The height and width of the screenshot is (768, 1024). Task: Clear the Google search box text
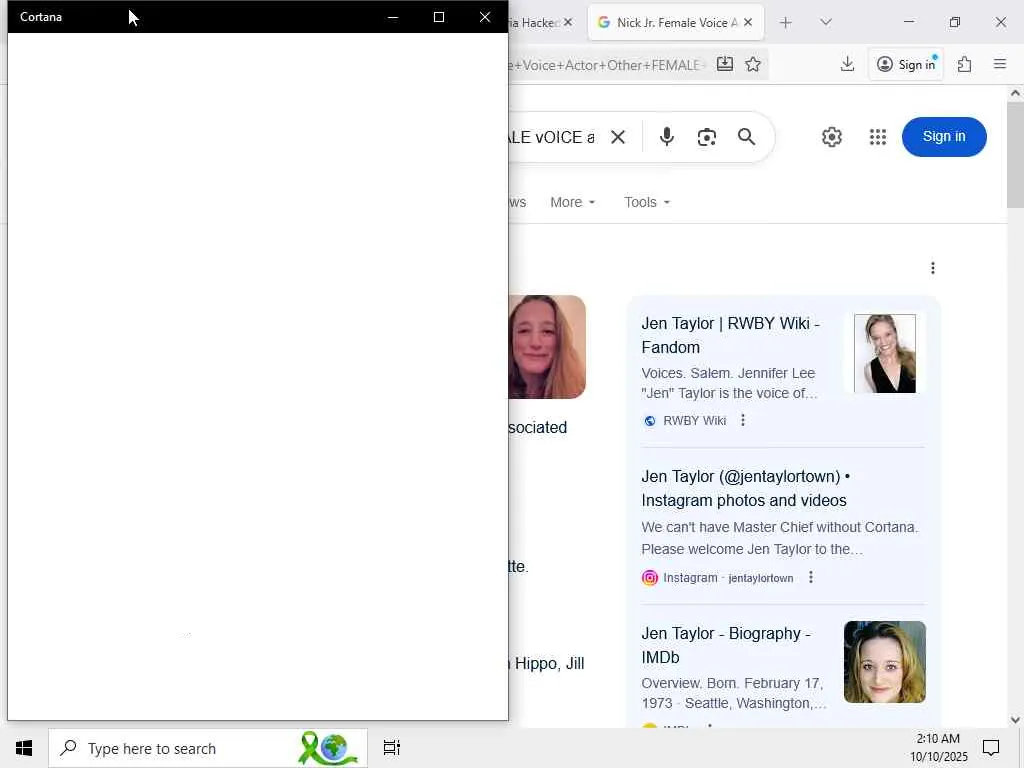click(x=618, y=136)
